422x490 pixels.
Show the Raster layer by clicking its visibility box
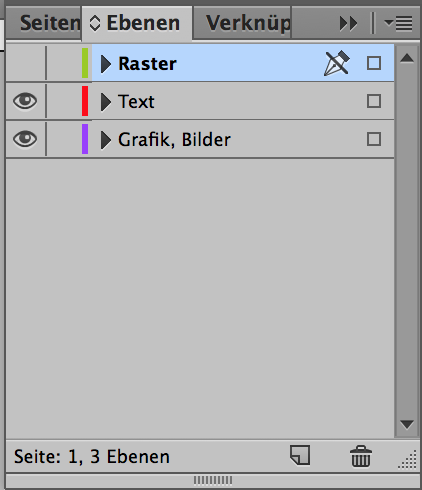pyautogui.click(x=25, y=63)
